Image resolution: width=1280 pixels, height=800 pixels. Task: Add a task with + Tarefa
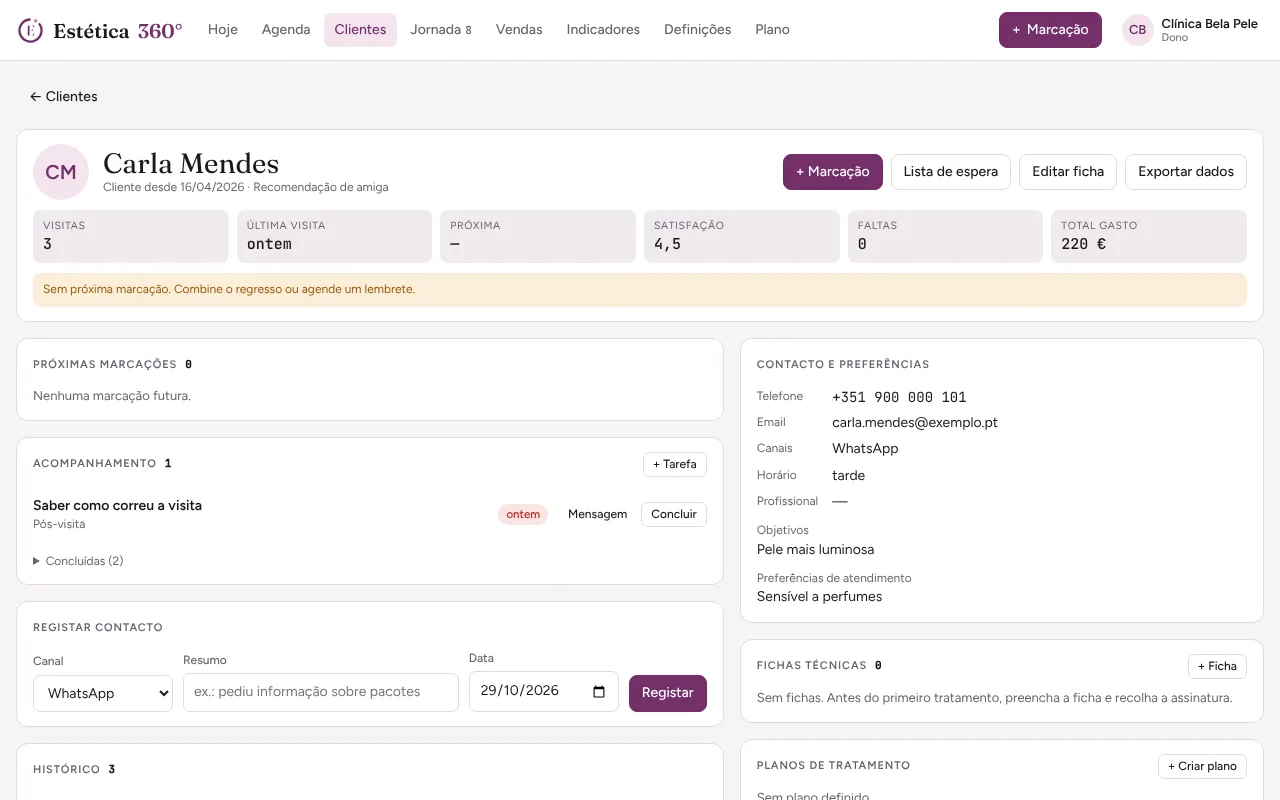(x=675, y=464)
